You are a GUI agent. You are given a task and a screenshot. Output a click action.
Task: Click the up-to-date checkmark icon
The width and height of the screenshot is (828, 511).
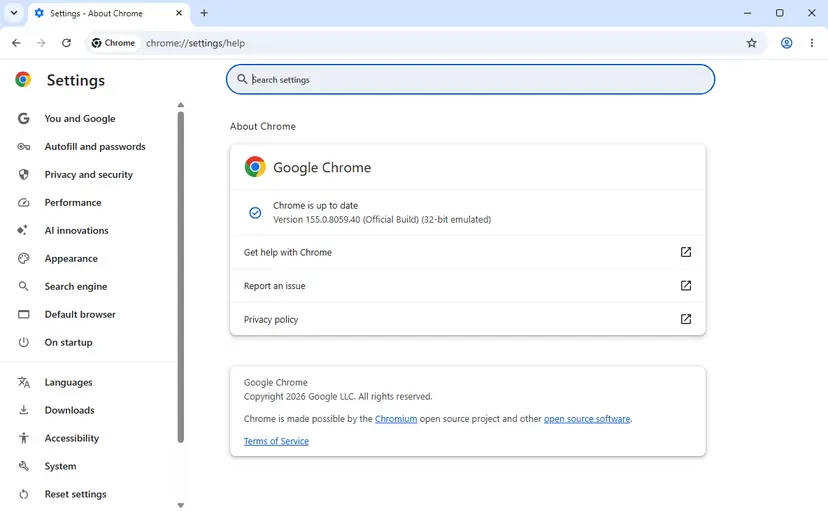pyautogui.click(x=255, y=213)
